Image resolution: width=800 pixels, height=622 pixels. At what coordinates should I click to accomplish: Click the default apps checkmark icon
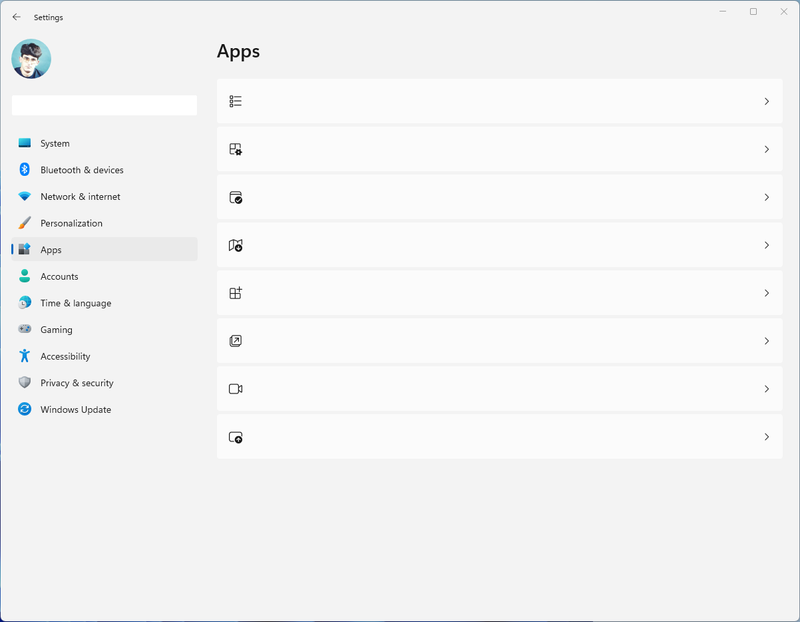coord(236,197)
